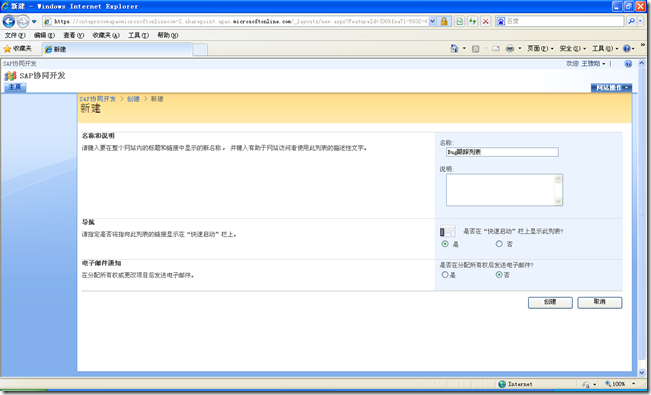This screenshot has height=395, width=651.
Task: Click the 取消 button
Action: pos(600,302)
